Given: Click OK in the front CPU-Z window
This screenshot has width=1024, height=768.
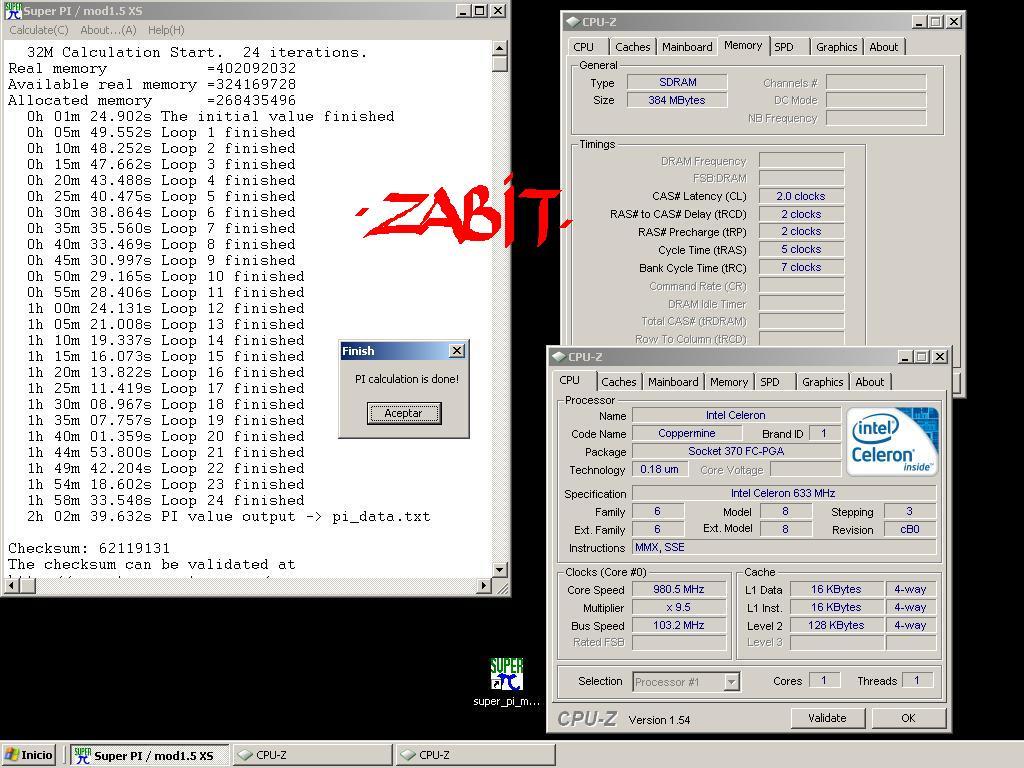Looking at the screenshot, I should (x=908, y=718).
